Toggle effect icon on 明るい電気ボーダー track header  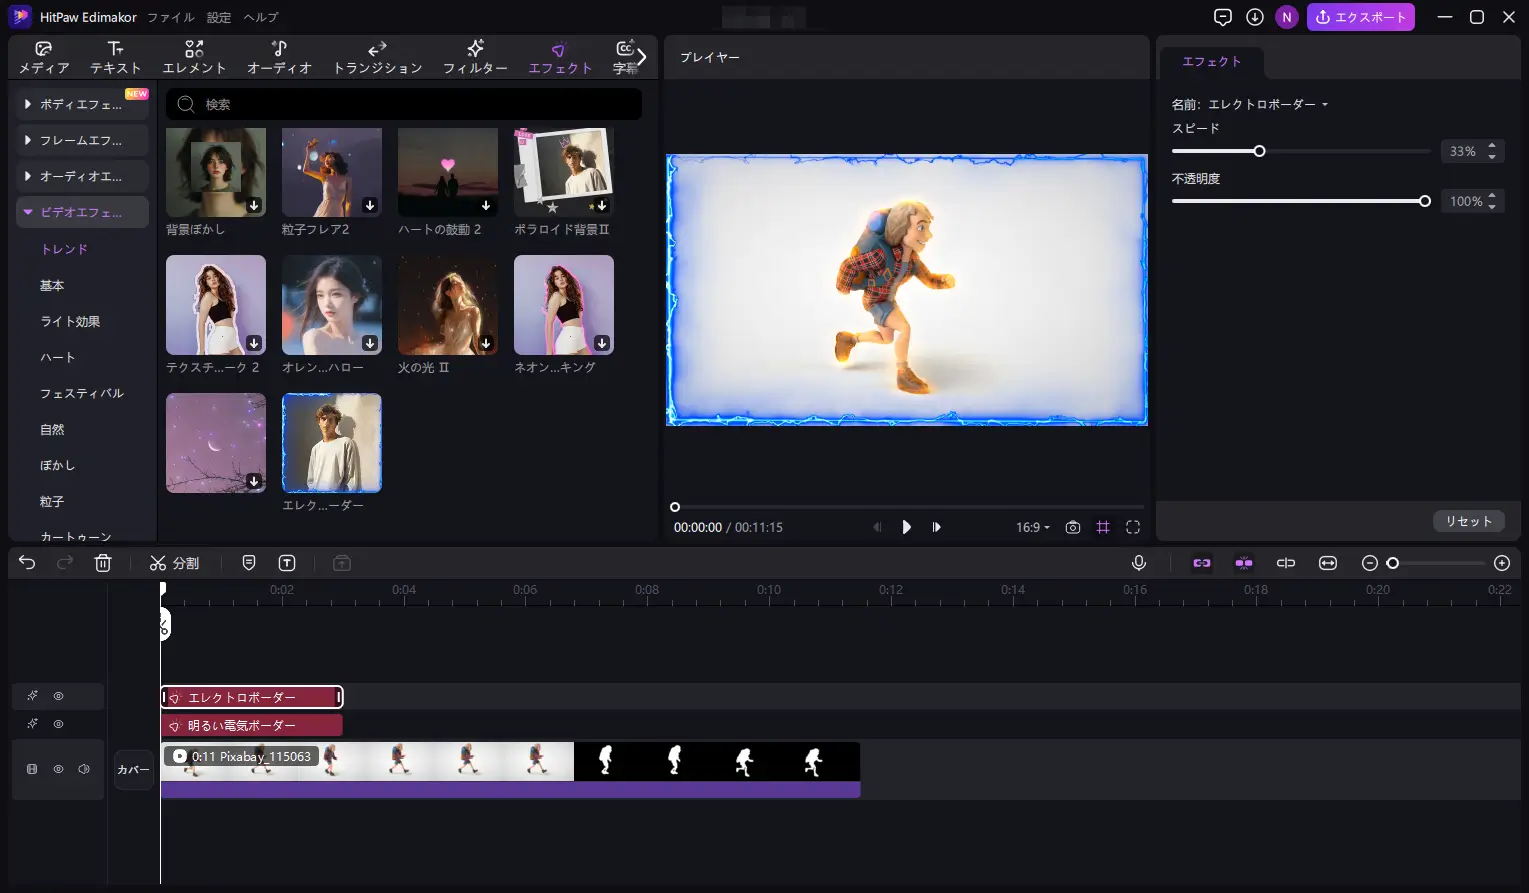[x=32, y=724]
